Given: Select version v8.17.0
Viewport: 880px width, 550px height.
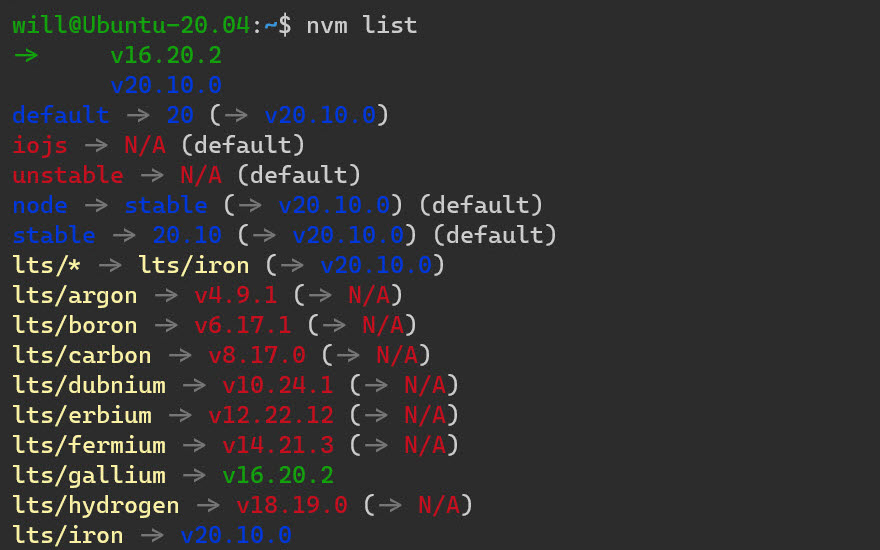Looking at the screenshot, I should 257,355.
